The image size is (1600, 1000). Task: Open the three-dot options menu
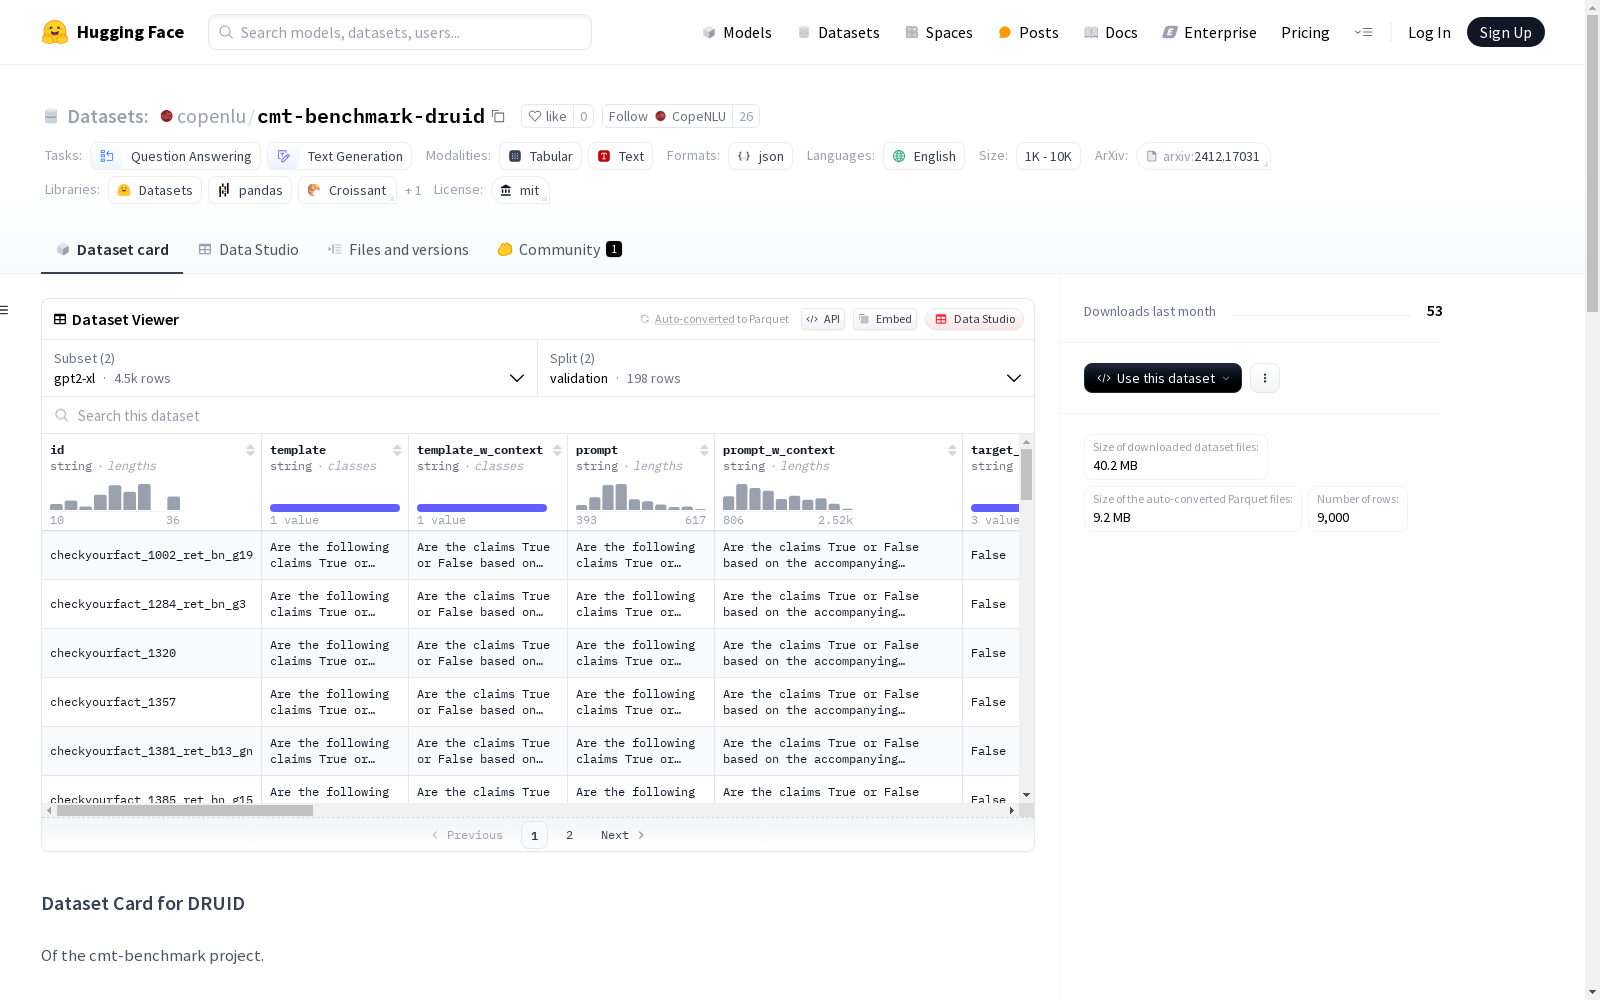pyautogui.click(x=1265, y=378)
